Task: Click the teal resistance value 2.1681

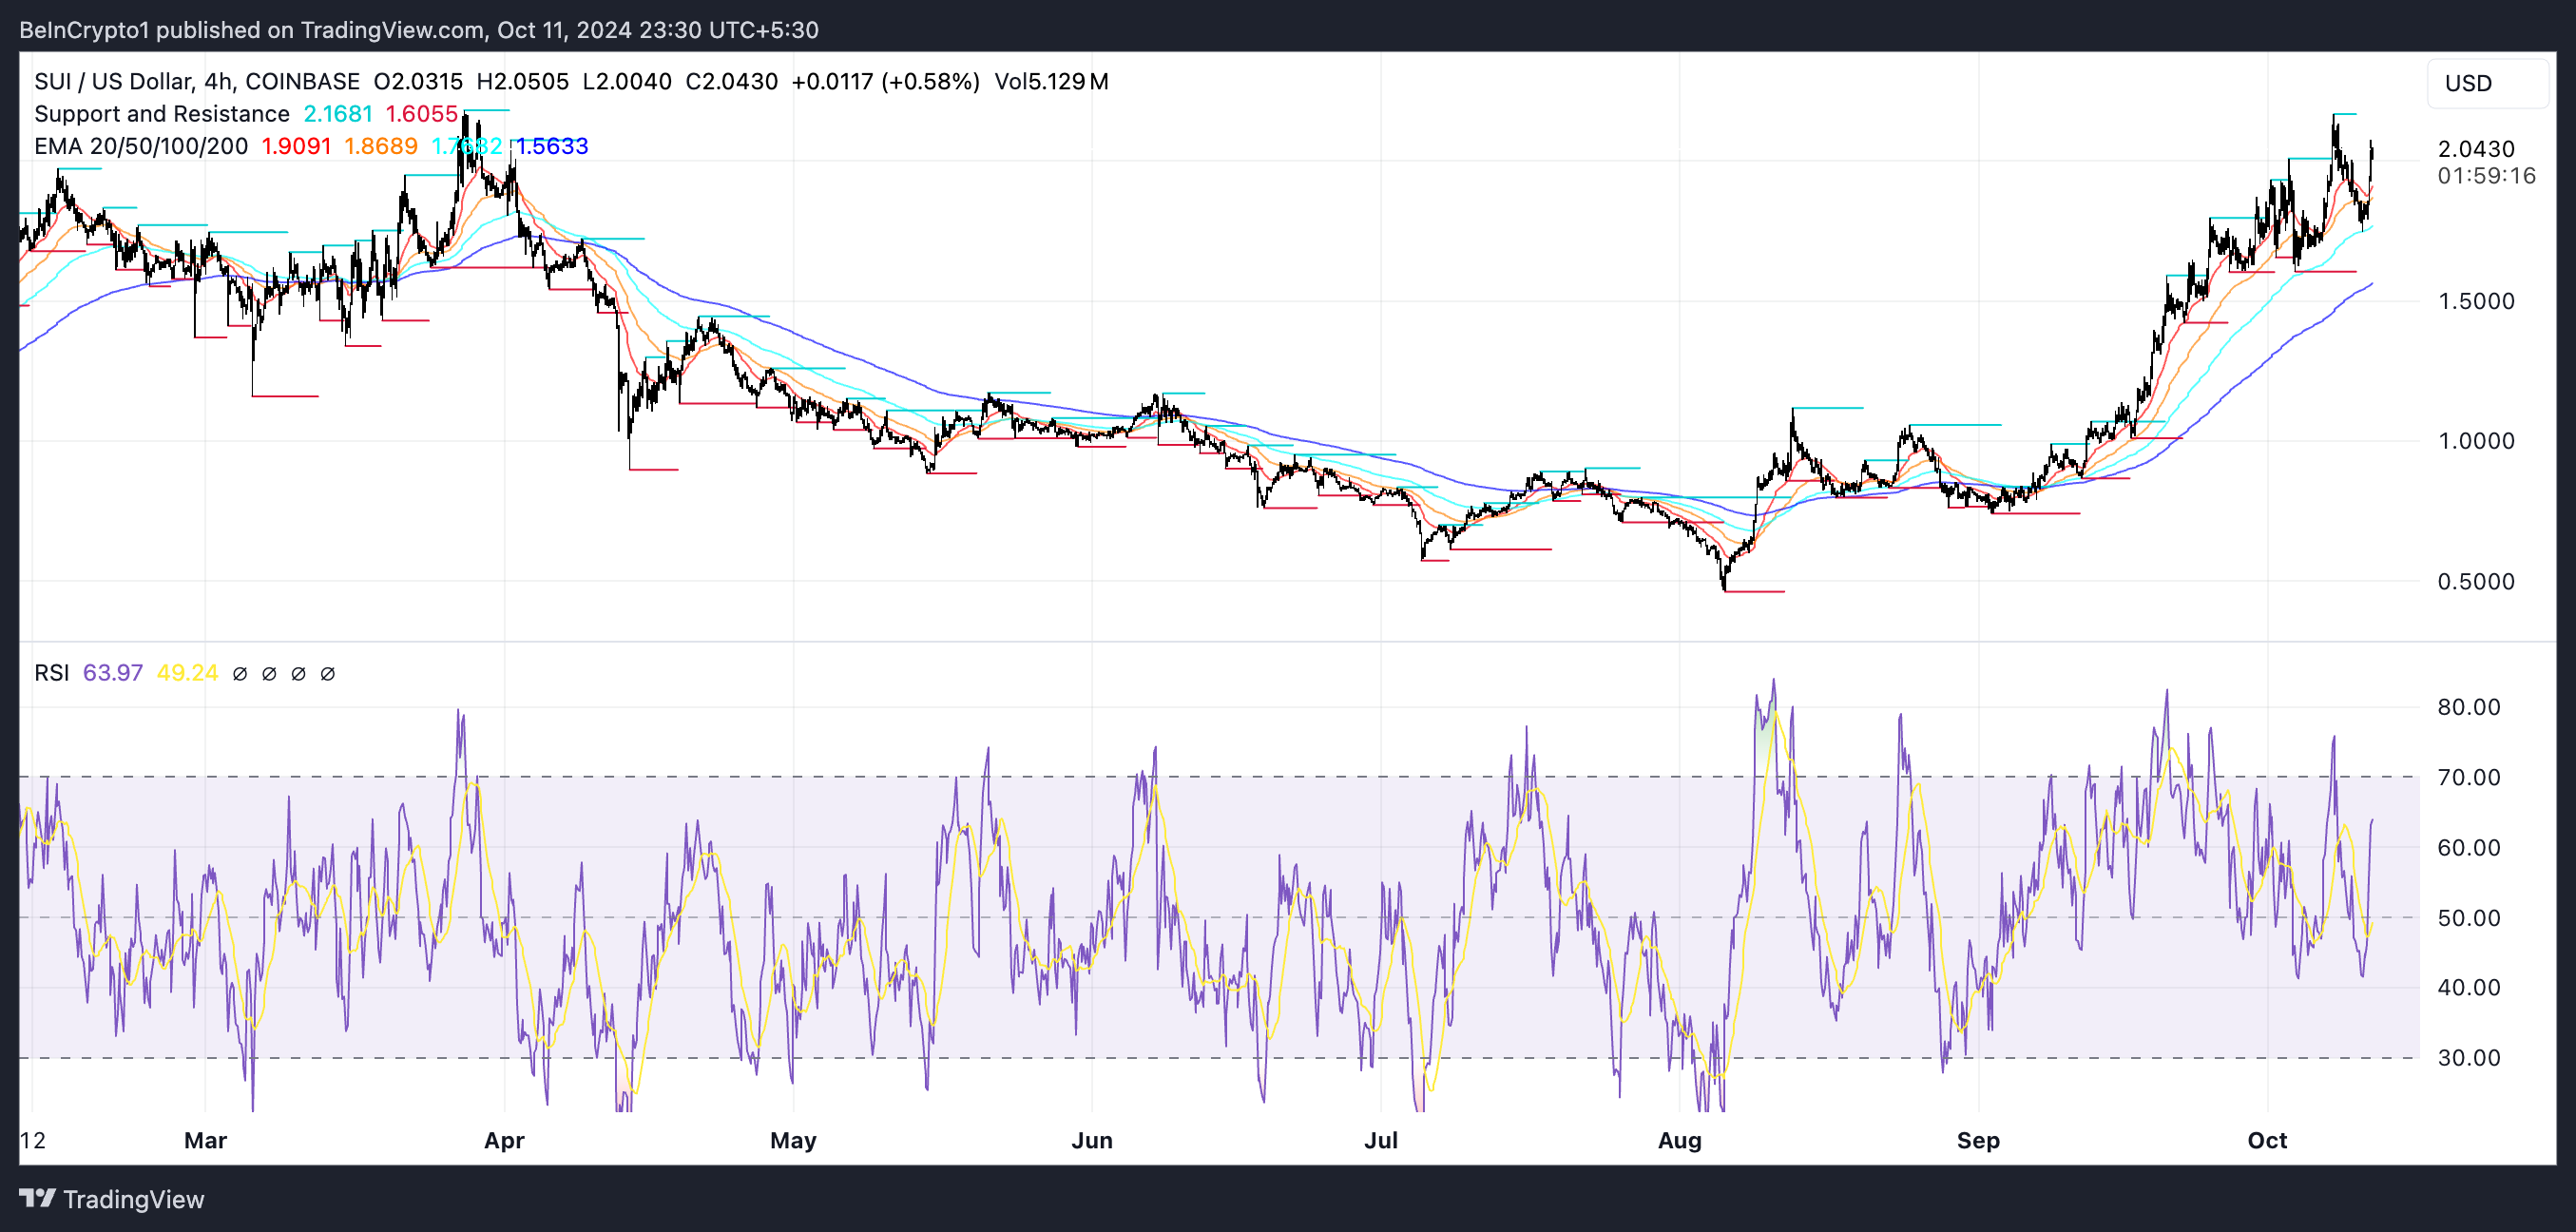Action: point(338,114)
